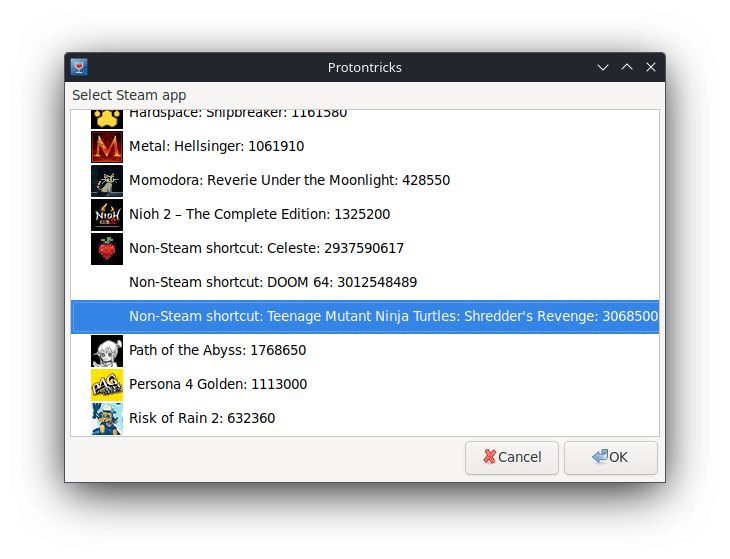Click the Celeste strawberry icon

click(x=107, y=249)
